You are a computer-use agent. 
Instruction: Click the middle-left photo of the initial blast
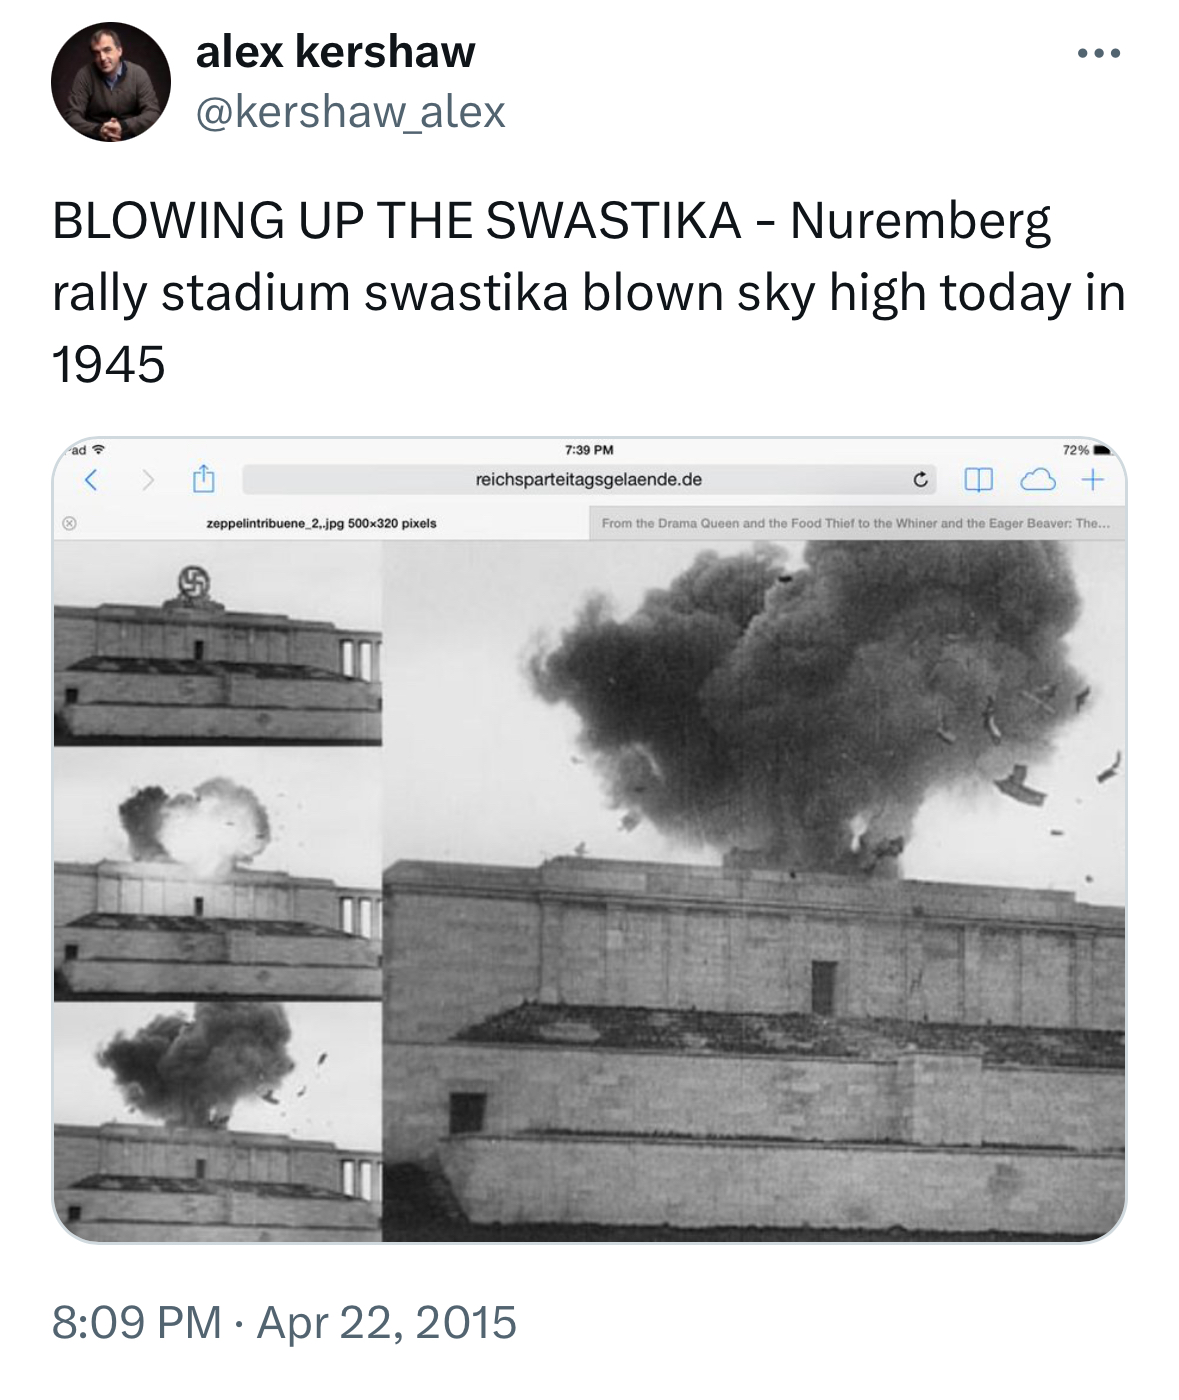pyautogui.click(x=217, y=875)
